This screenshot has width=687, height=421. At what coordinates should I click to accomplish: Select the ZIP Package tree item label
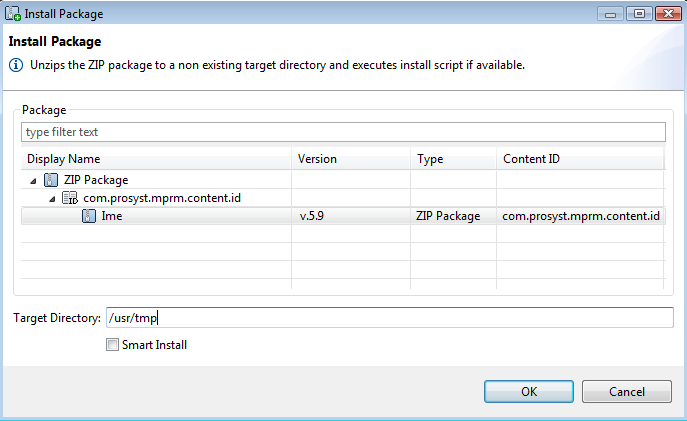(96, 180)
